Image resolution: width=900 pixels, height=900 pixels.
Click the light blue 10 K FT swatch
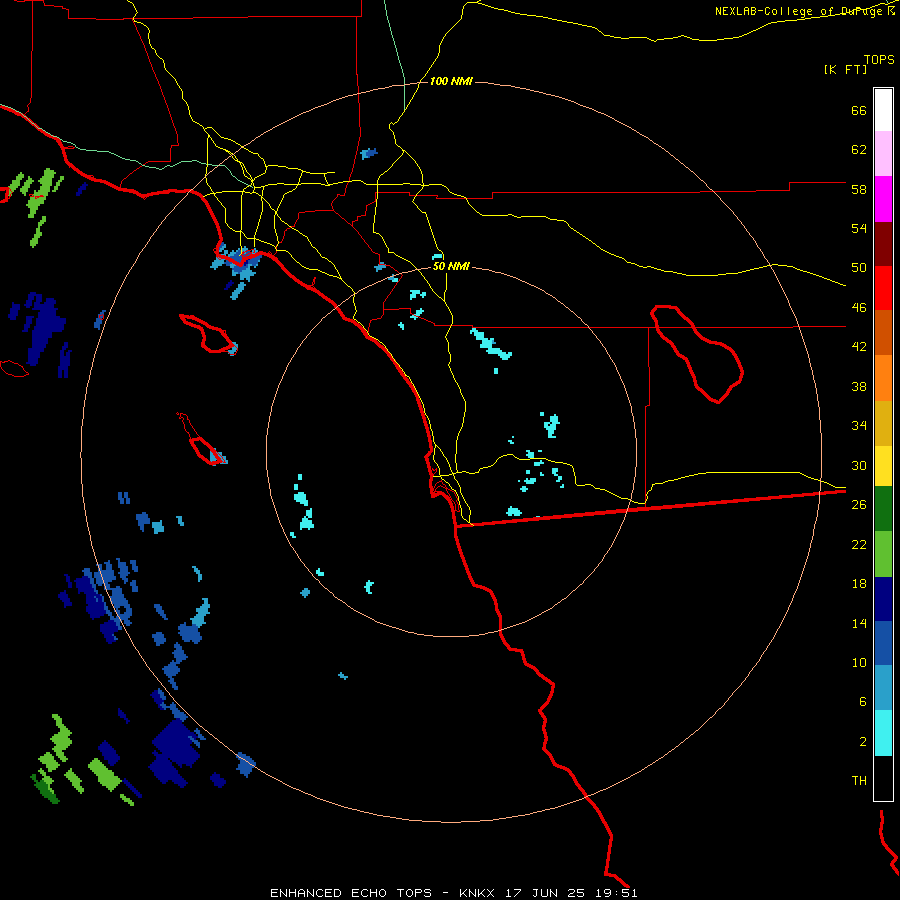pyautogui.click(x=883, y=688)
